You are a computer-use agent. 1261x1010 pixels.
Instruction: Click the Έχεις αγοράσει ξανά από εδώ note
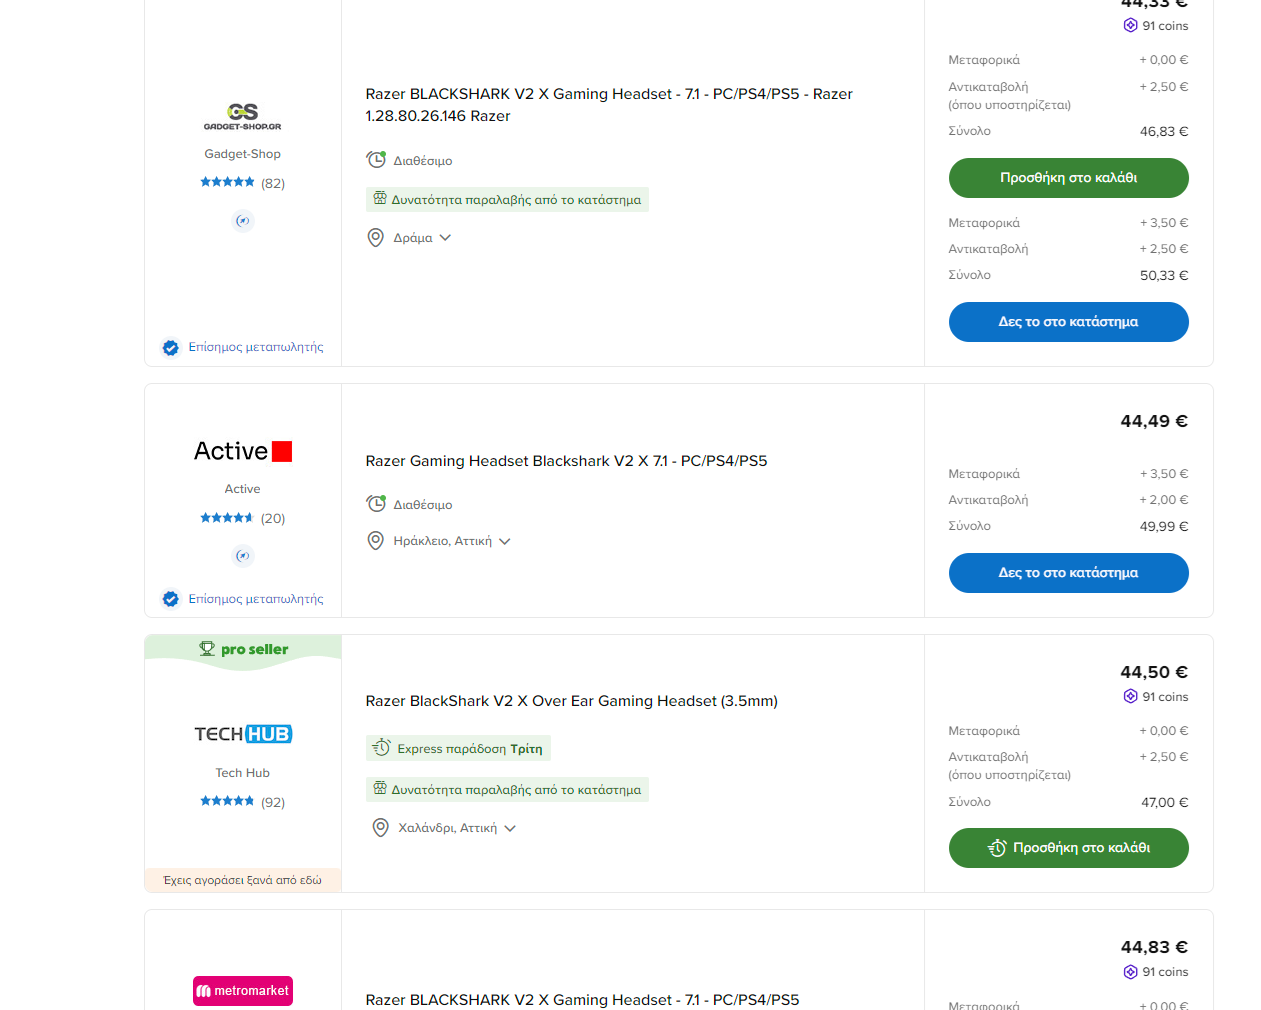(x=243, y=880)
